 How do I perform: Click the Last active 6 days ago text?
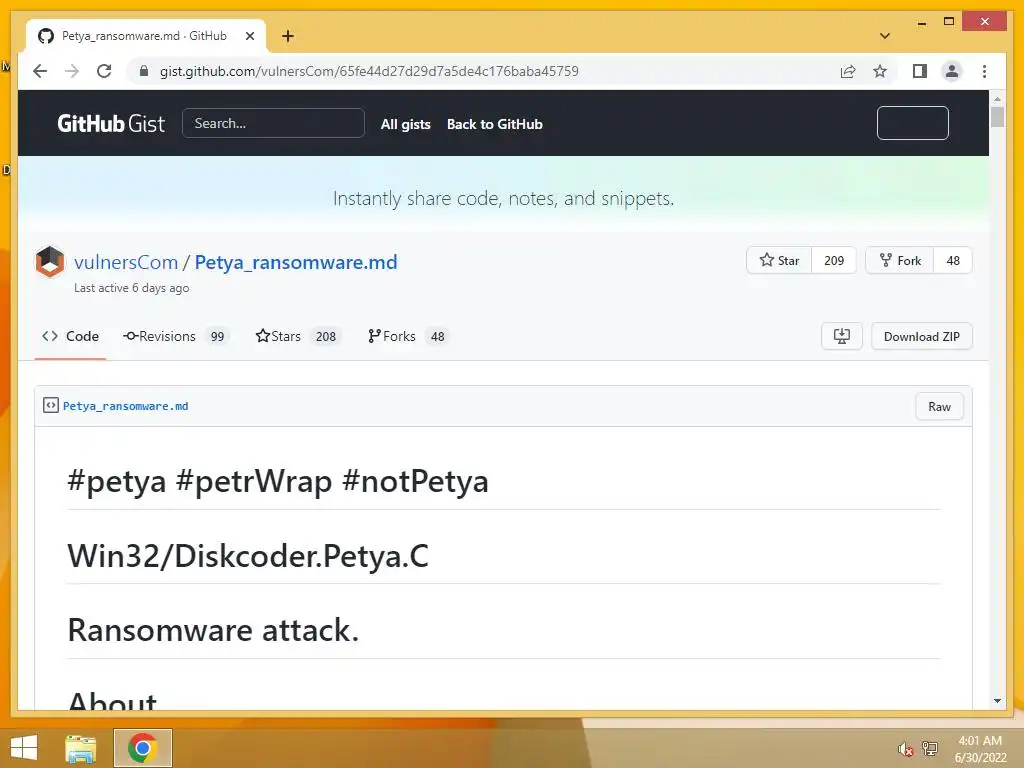[131, 288]
